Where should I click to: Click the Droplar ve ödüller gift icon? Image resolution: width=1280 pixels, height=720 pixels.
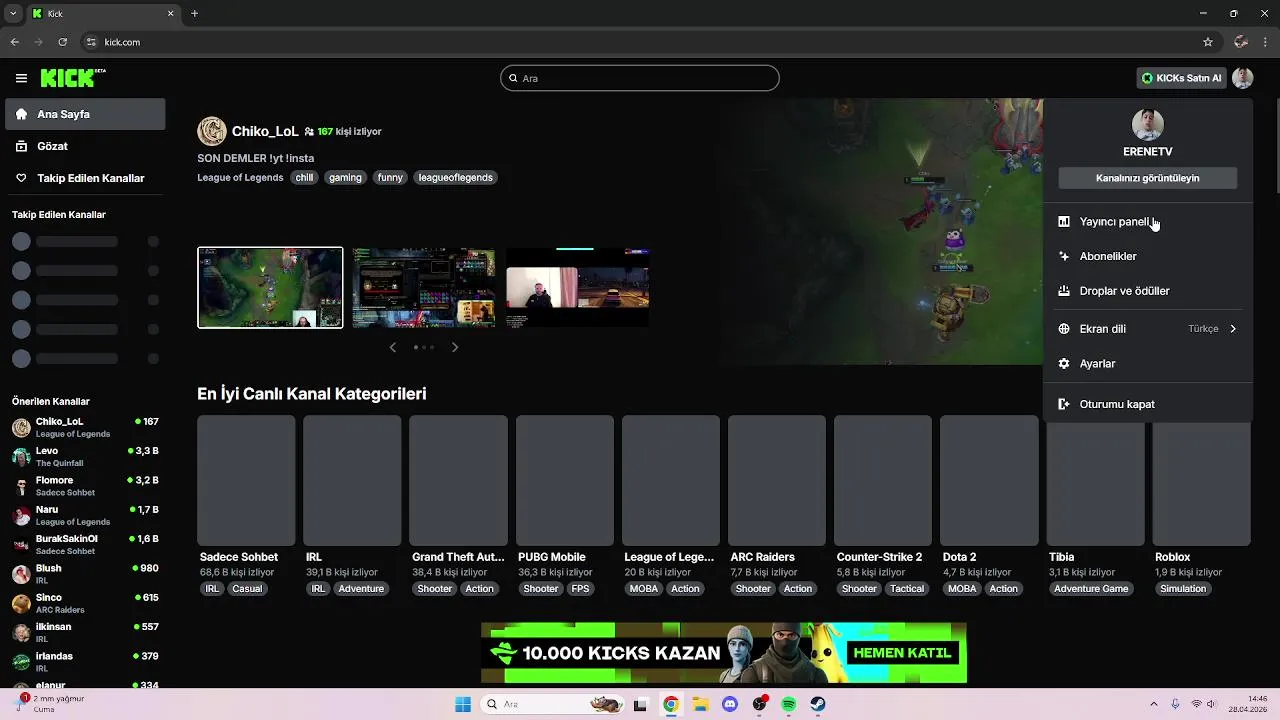point(1064,291)
